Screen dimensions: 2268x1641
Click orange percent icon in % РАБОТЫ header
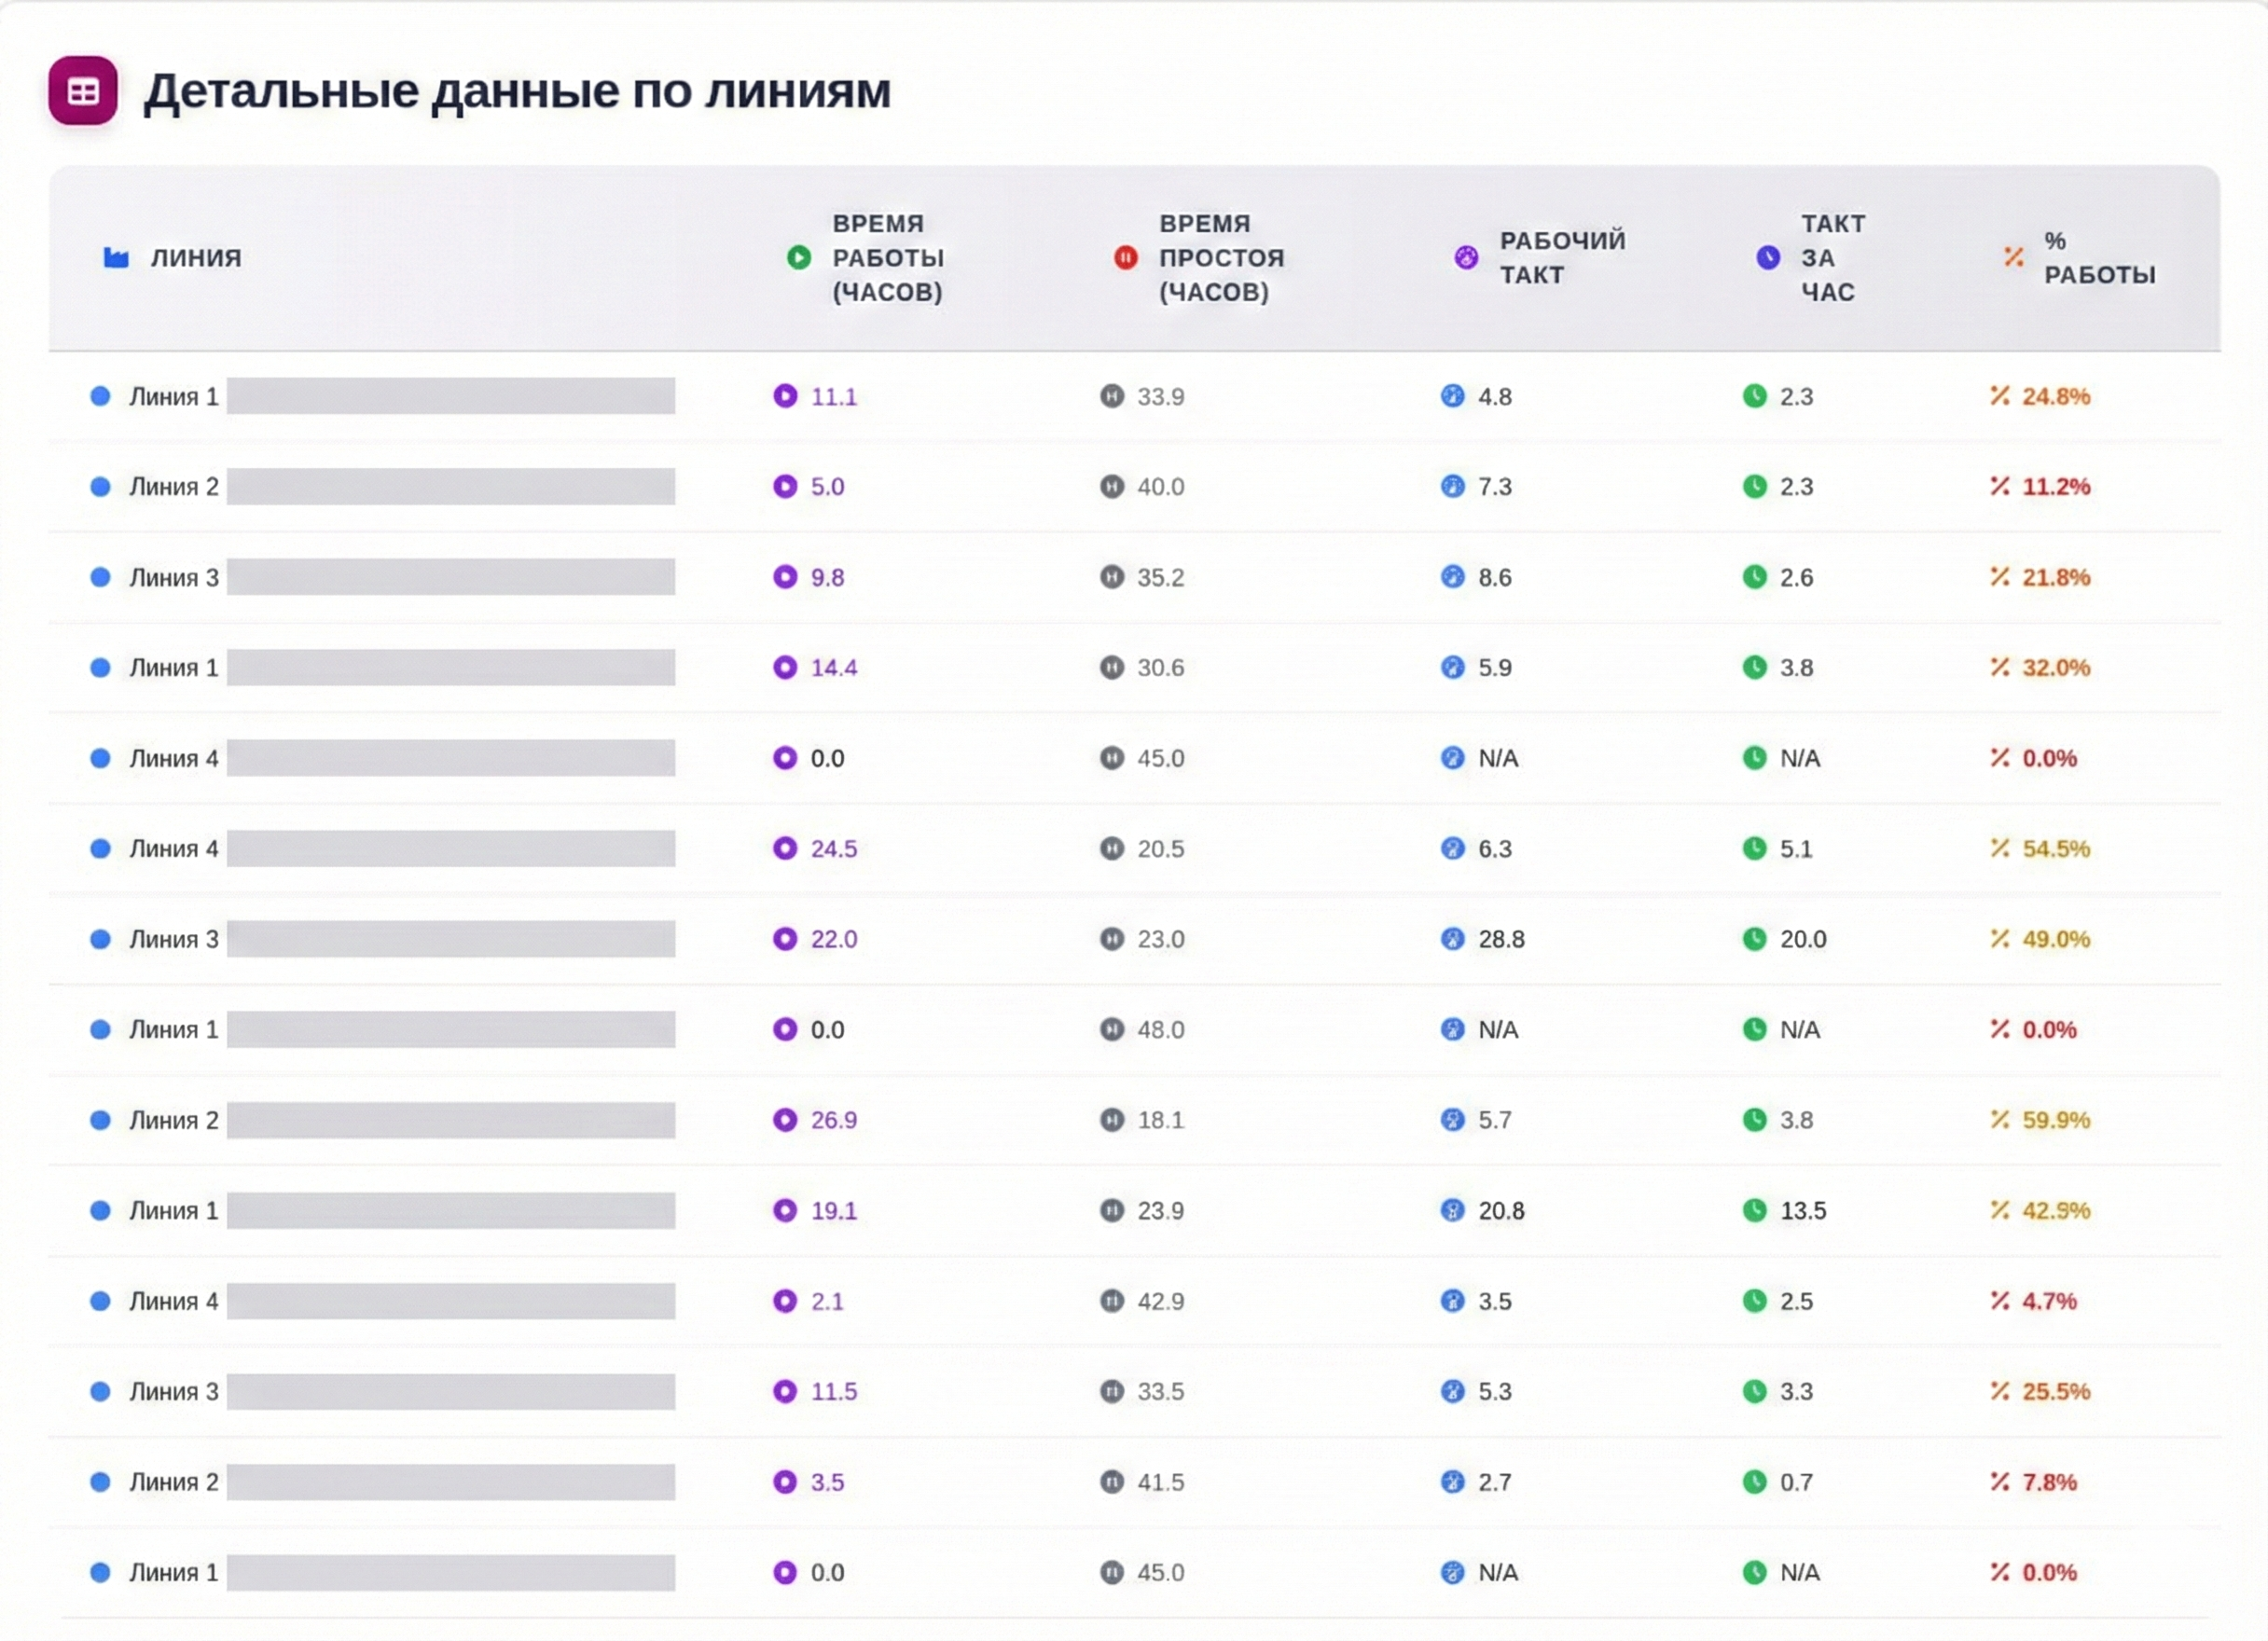coord(2013,258)
